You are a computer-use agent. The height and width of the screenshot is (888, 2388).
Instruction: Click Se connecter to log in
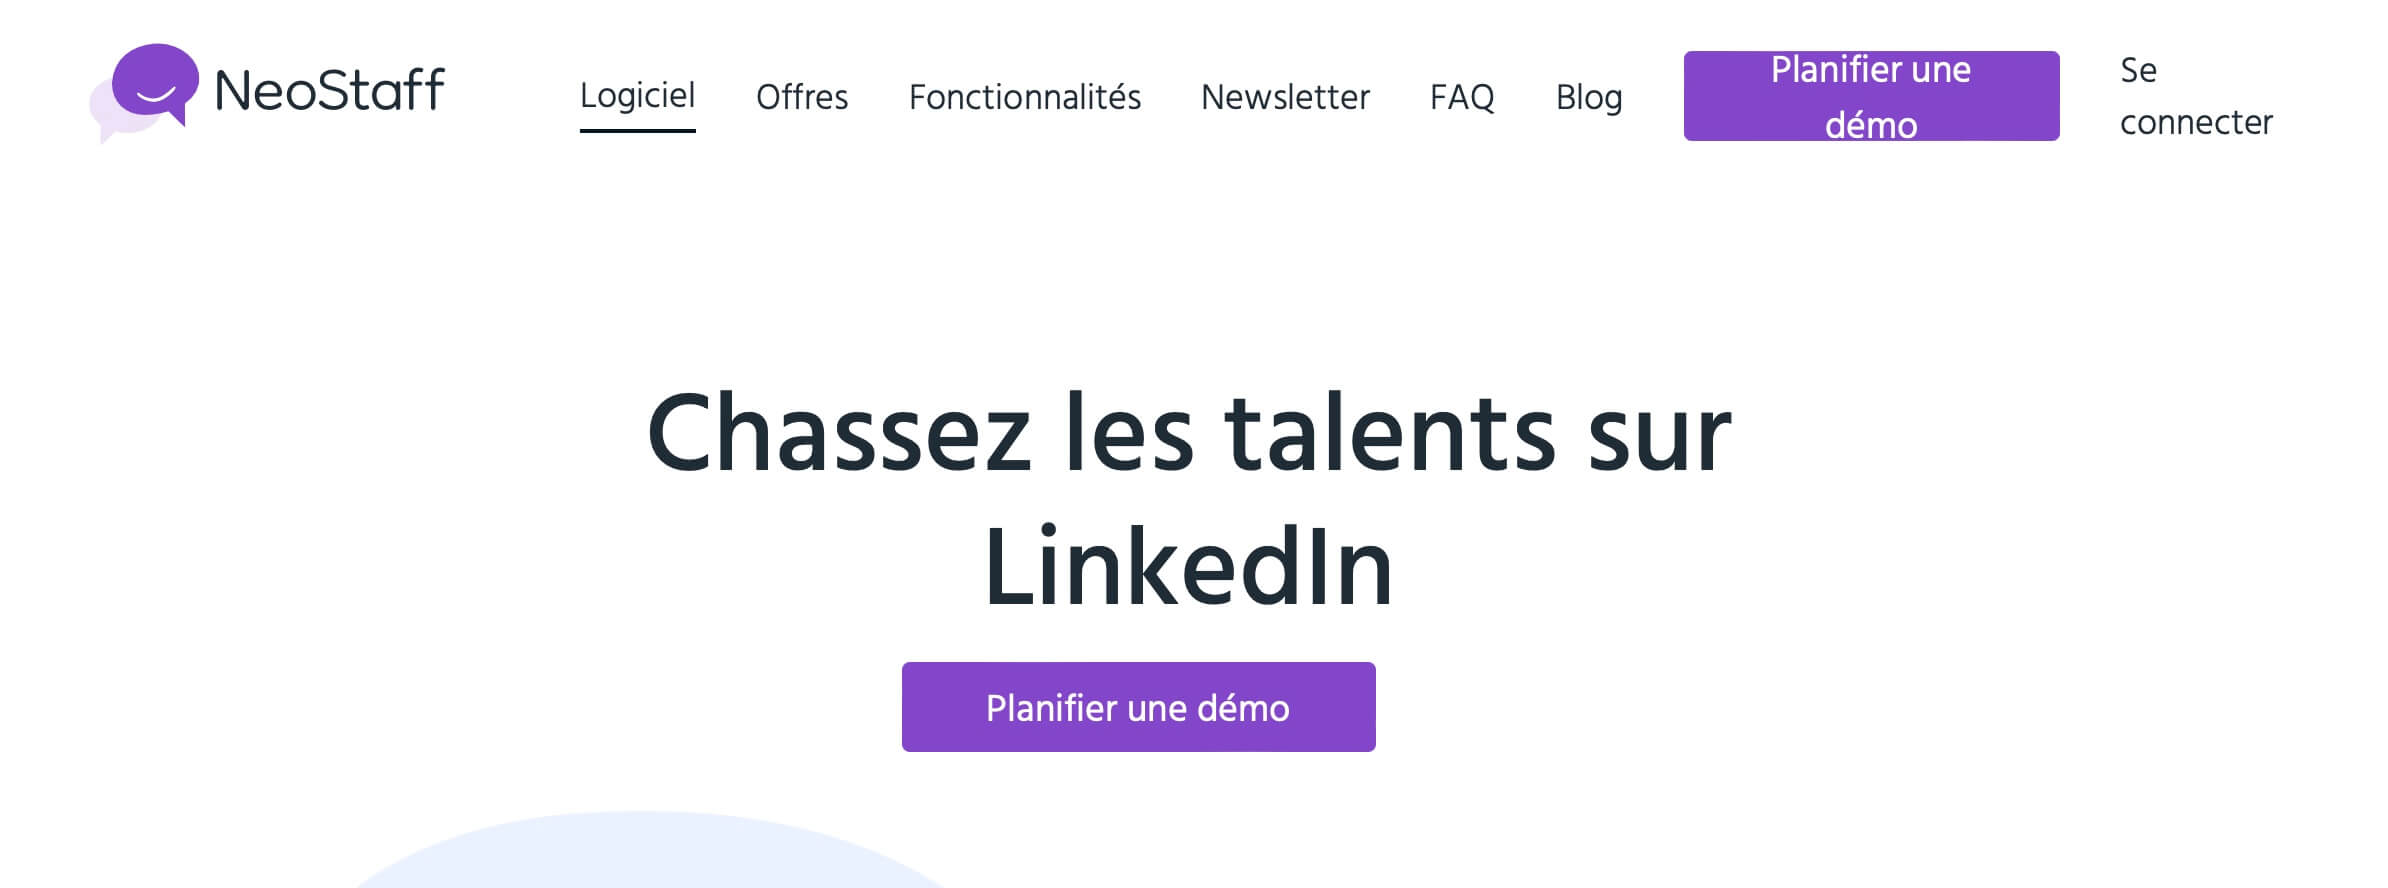point(2196,96)
